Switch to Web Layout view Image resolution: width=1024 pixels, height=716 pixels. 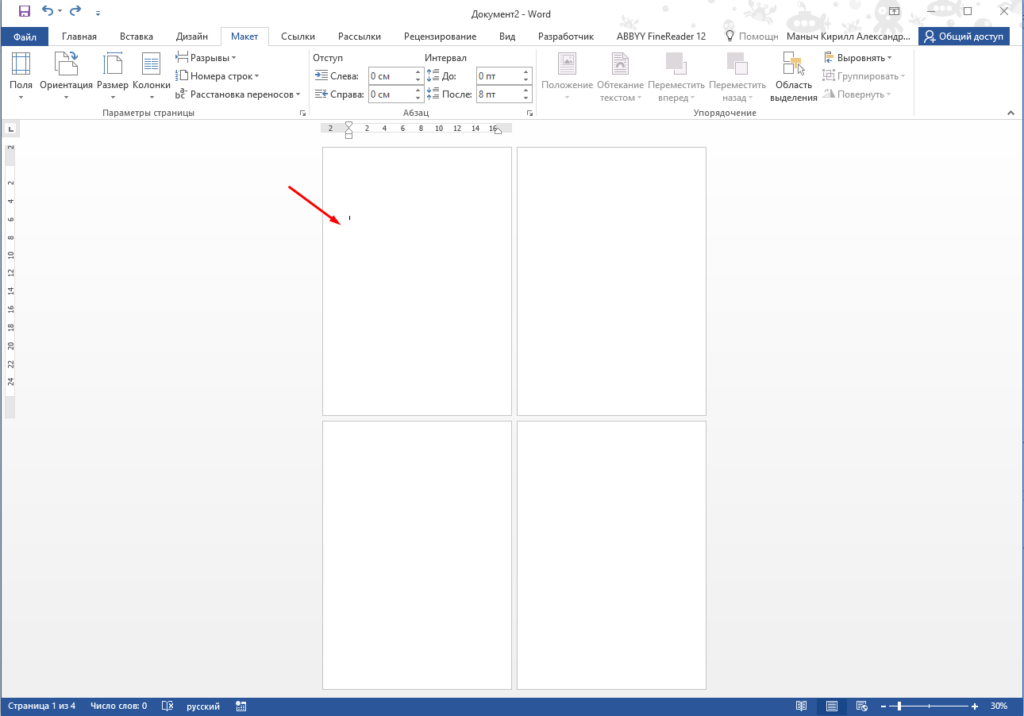tap(861, 706)
